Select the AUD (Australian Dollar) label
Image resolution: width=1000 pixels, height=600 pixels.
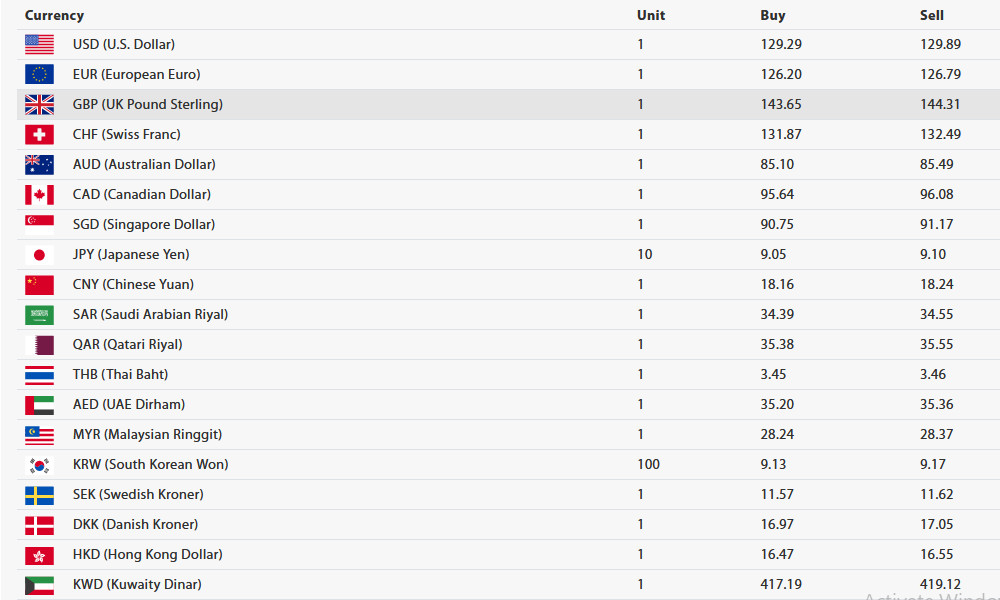point(144,165)
